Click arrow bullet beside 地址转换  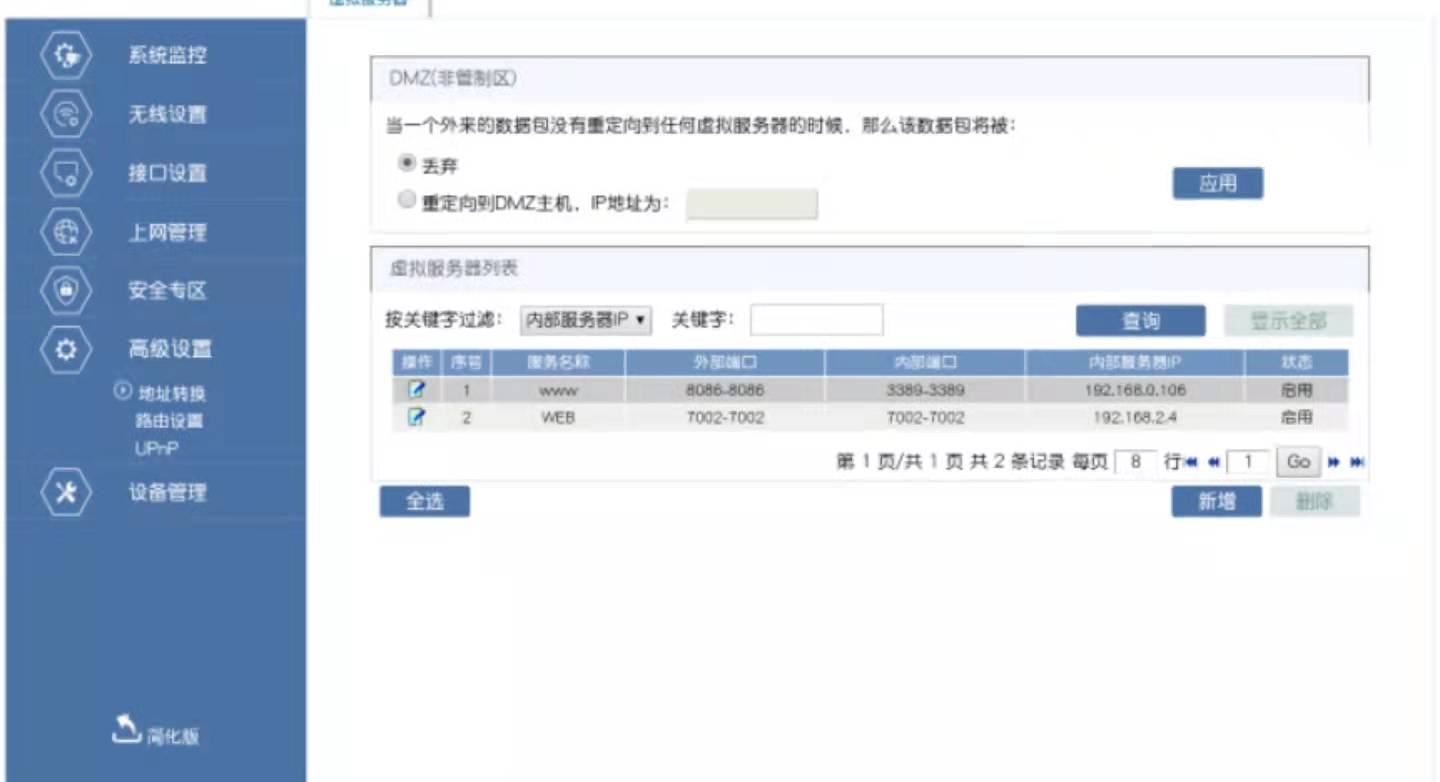pyautogui.click(x=123, y=391)
